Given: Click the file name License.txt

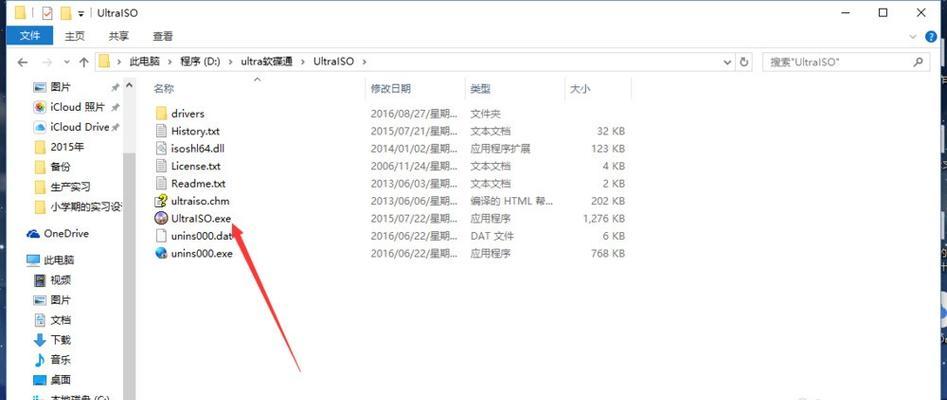Looking at the screenshot, I should click(x=196, y=166).
